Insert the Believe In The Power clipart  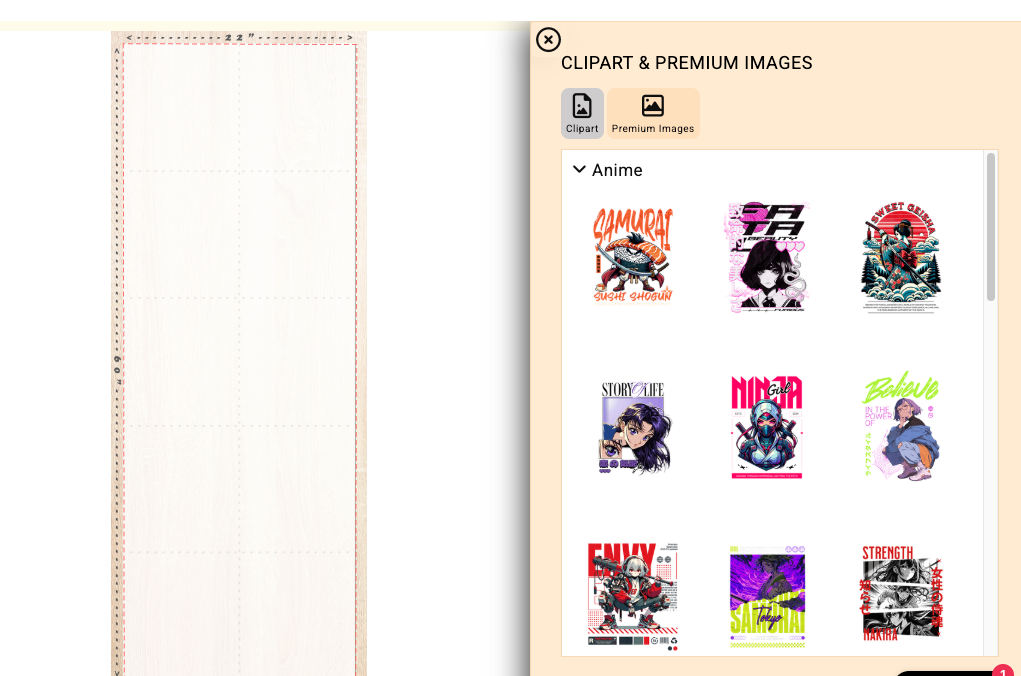coord(901,427)
